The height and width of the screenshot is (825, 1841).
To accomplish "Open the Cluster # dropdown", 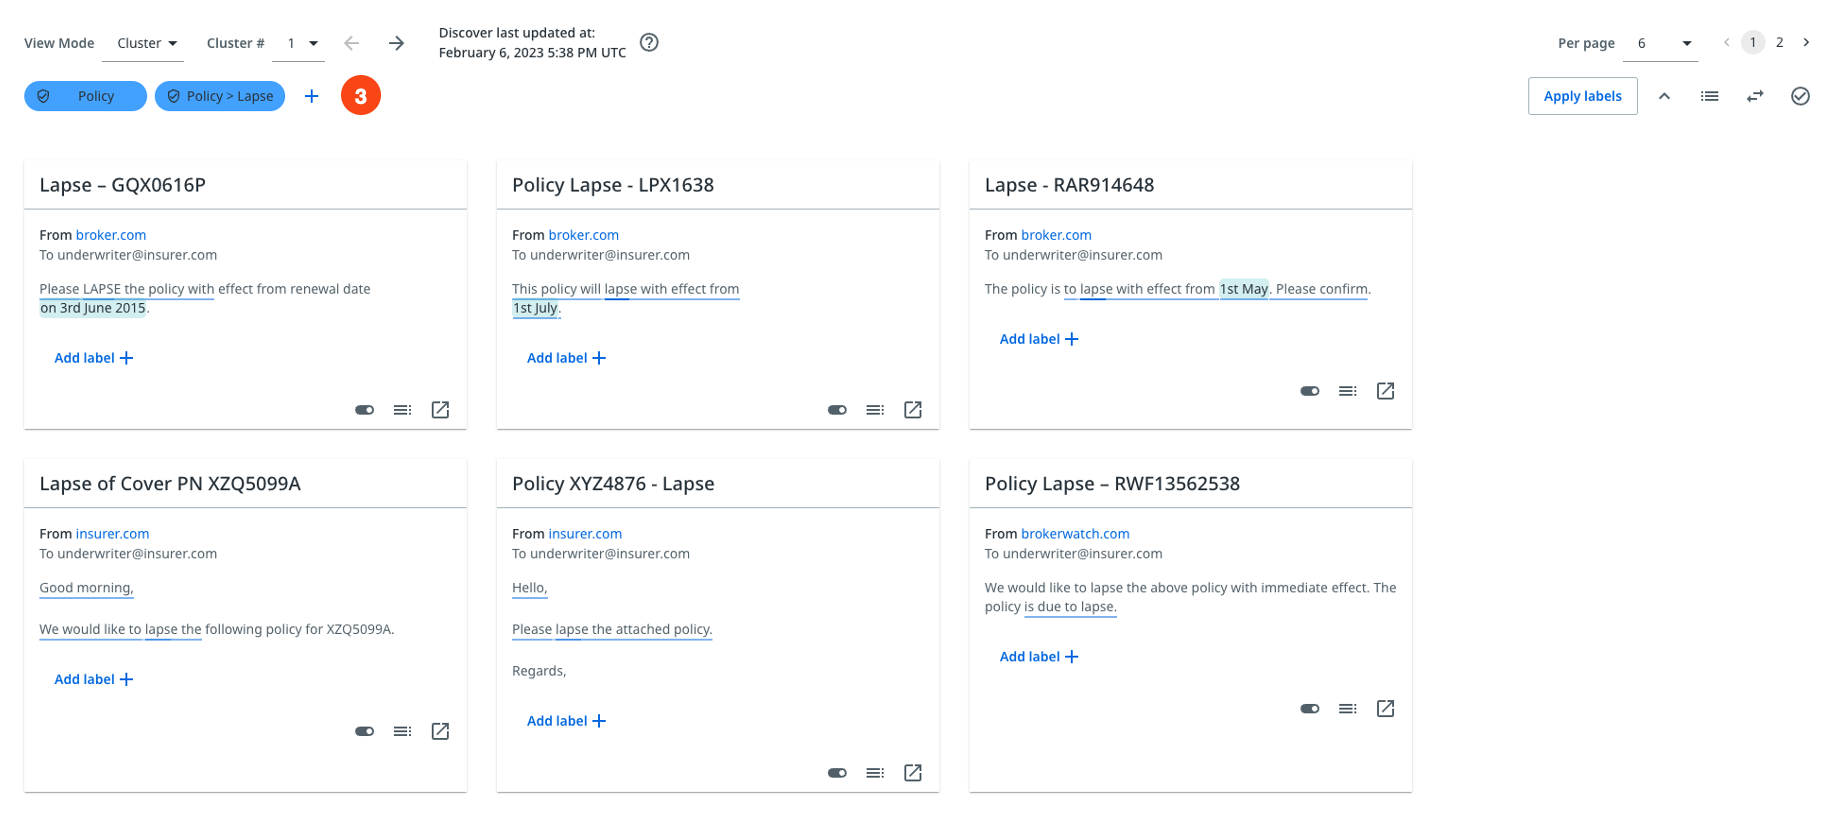I will tap(301, 43).
